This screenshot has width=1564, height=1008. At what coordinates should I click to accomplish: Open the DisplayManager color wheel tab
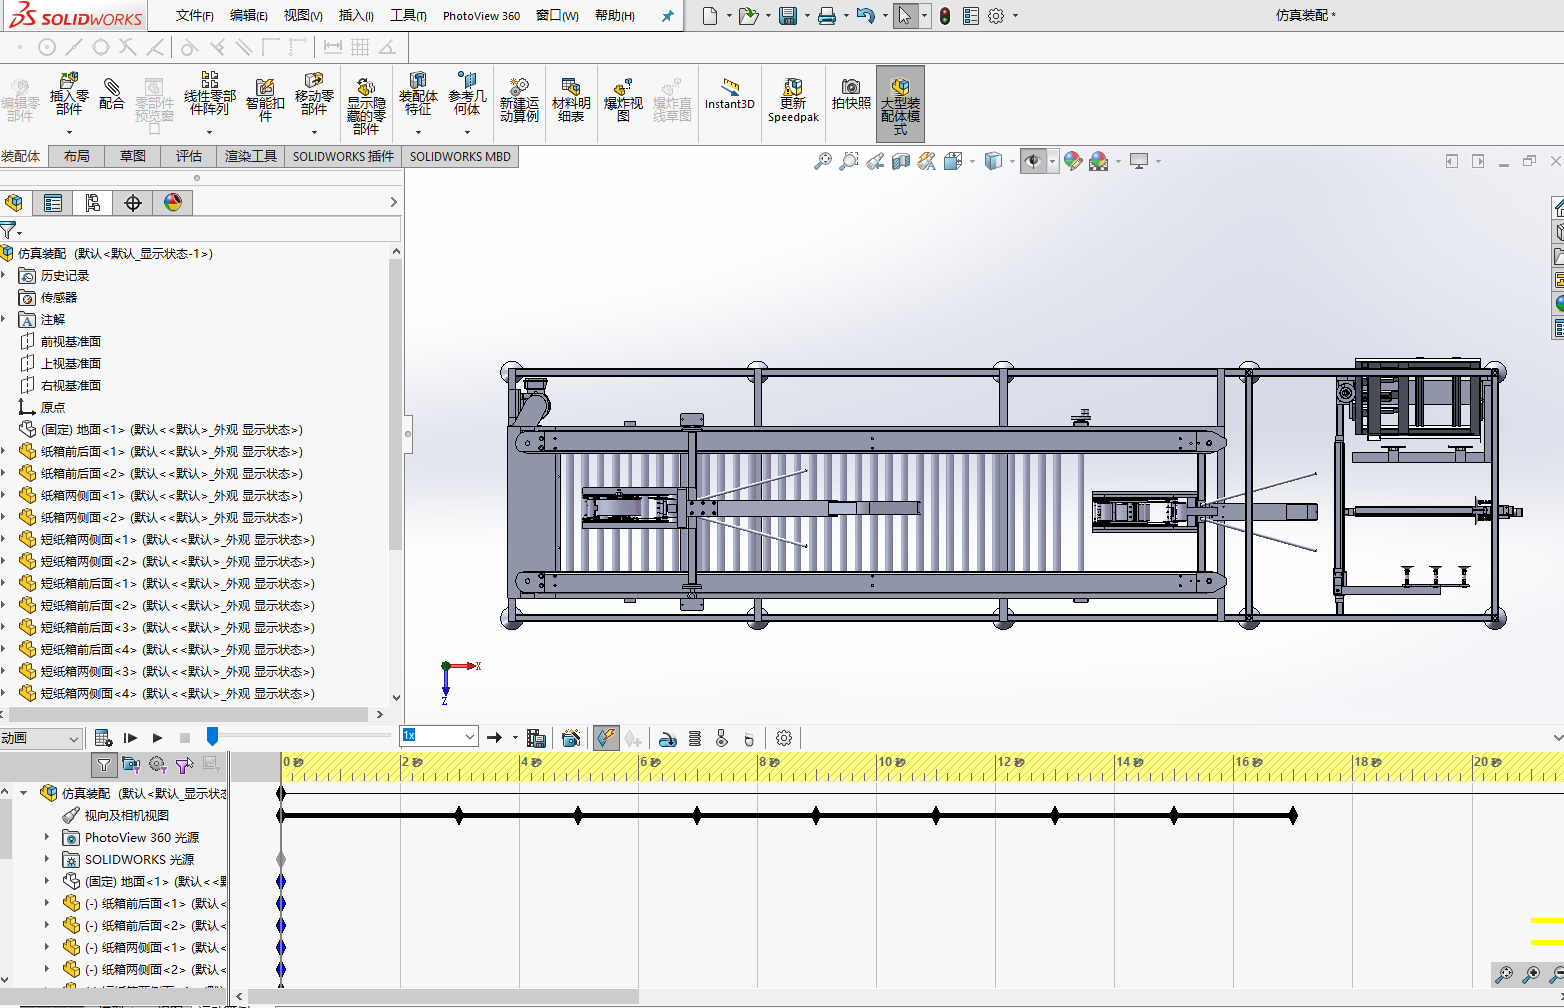click(x=173, y=203)
